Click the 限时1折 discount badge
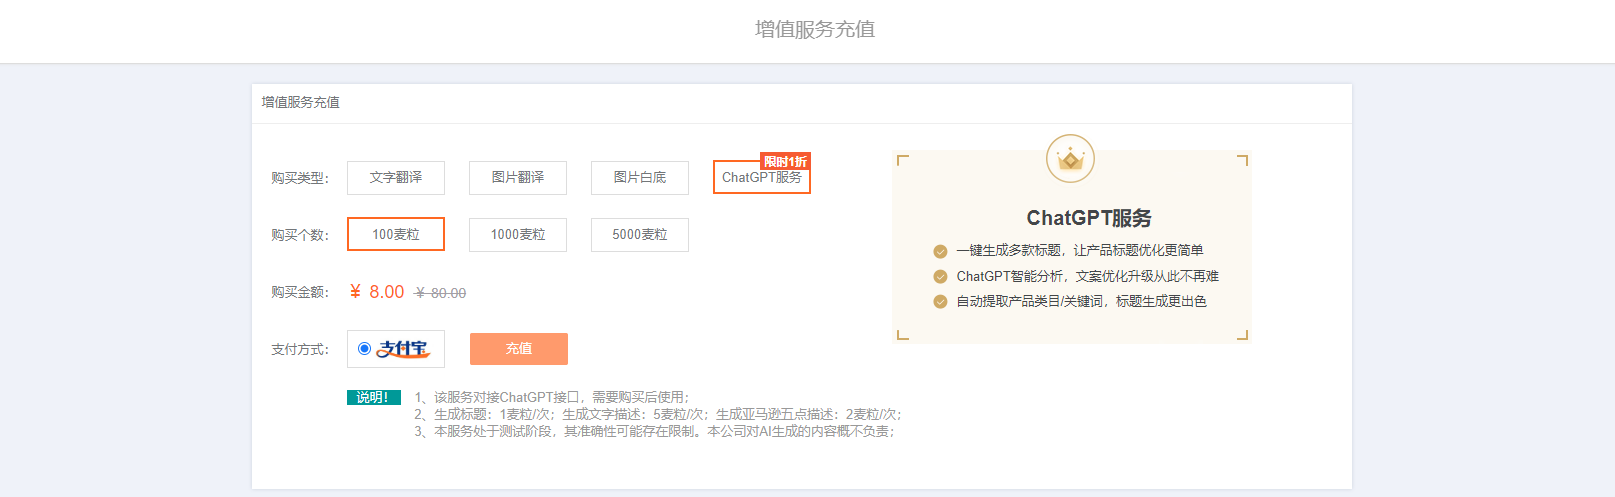 [785, 161]
